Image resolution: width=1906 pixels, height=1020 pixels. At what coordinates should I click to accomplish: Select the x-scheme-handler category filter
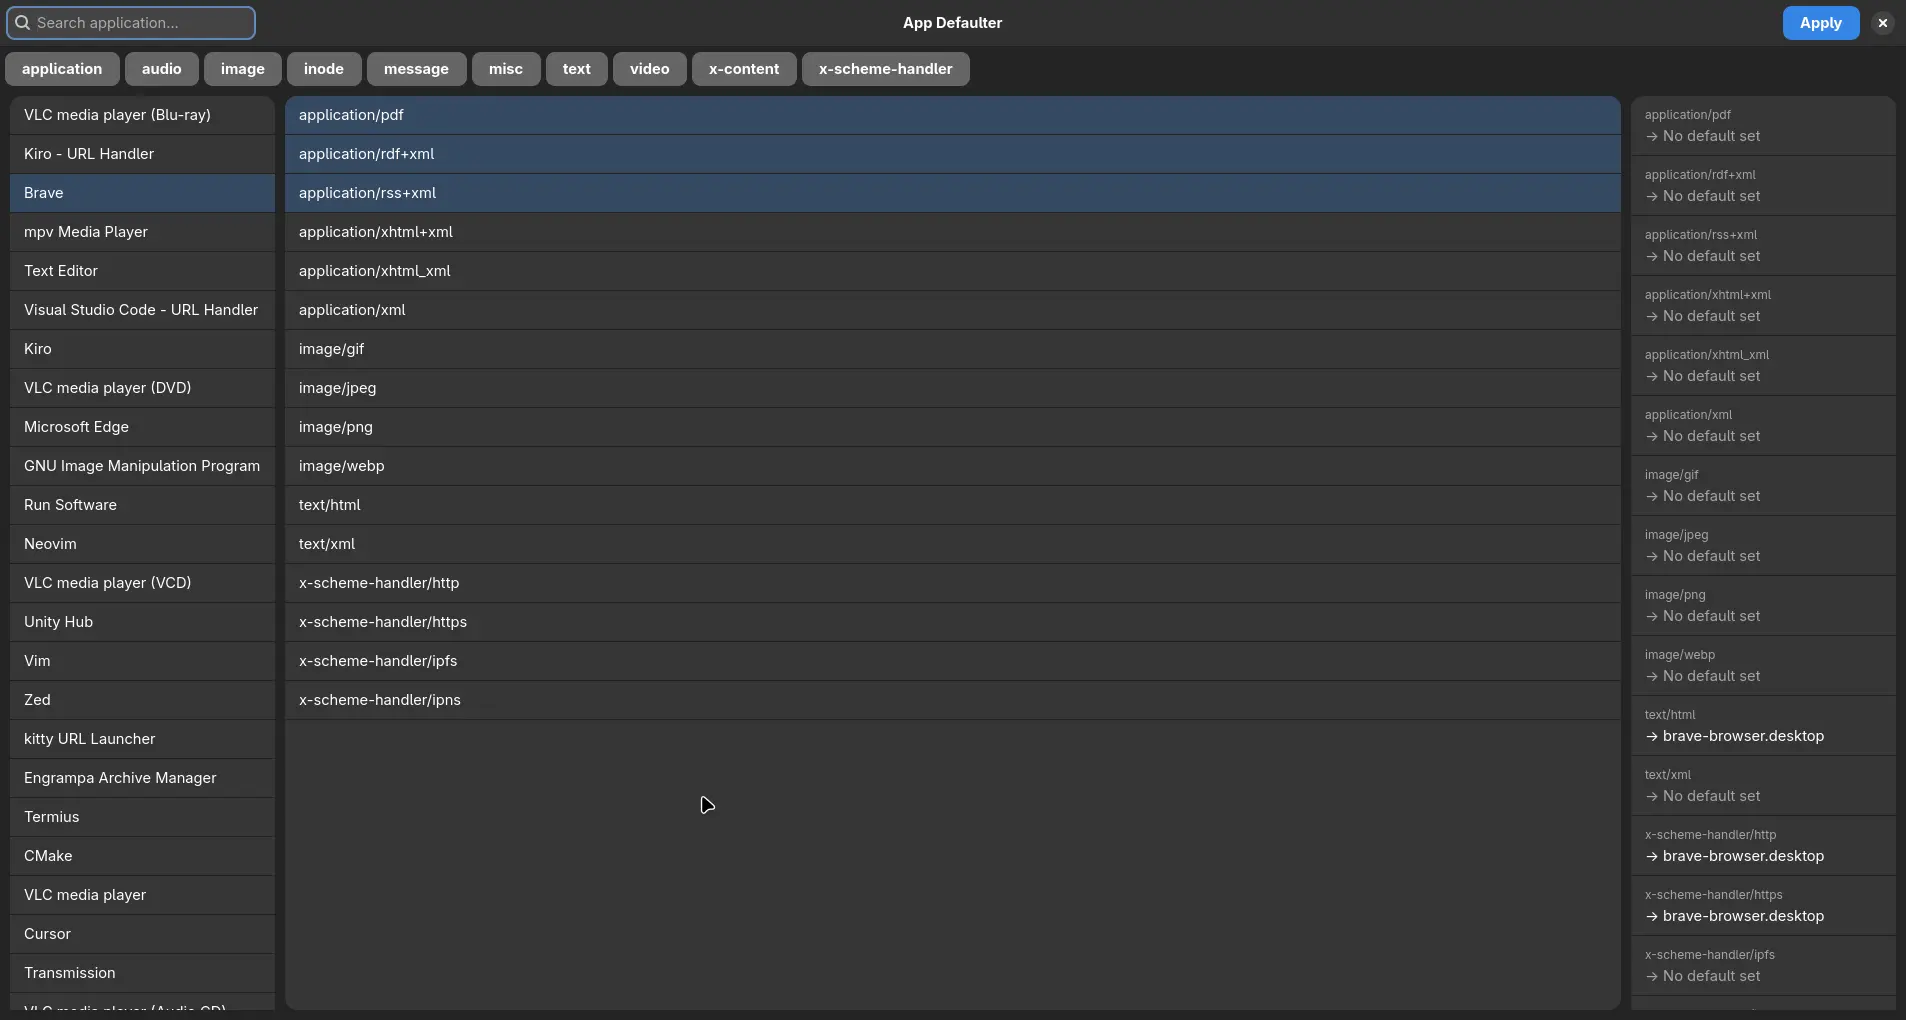click(x=884, y=69)
